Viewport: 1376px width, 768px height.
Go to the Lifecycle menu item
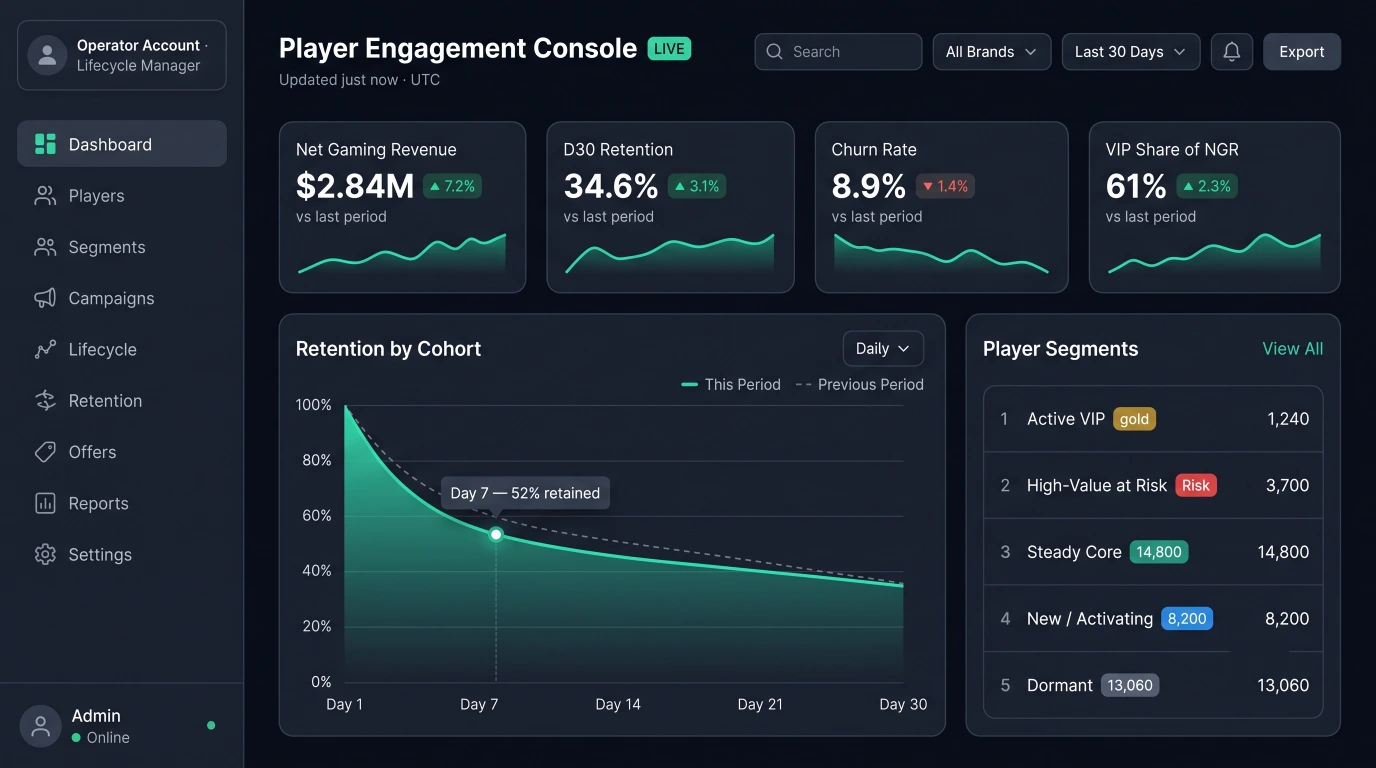(122, 349)
